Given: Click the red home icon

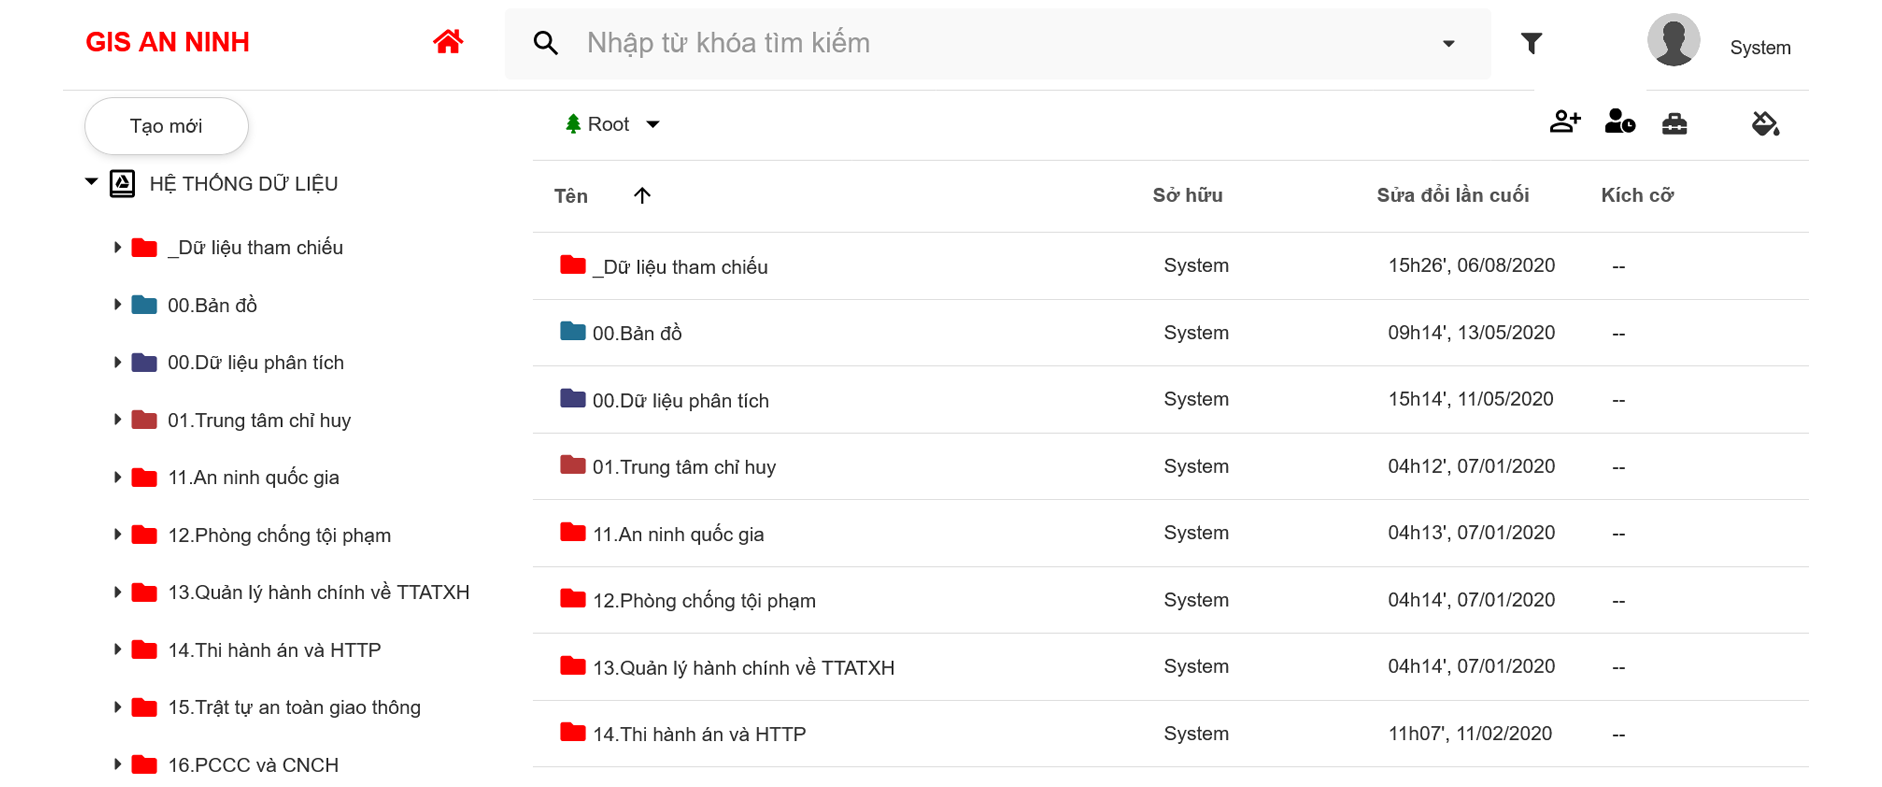Looking at the screenshot, I should click(448, 42).
